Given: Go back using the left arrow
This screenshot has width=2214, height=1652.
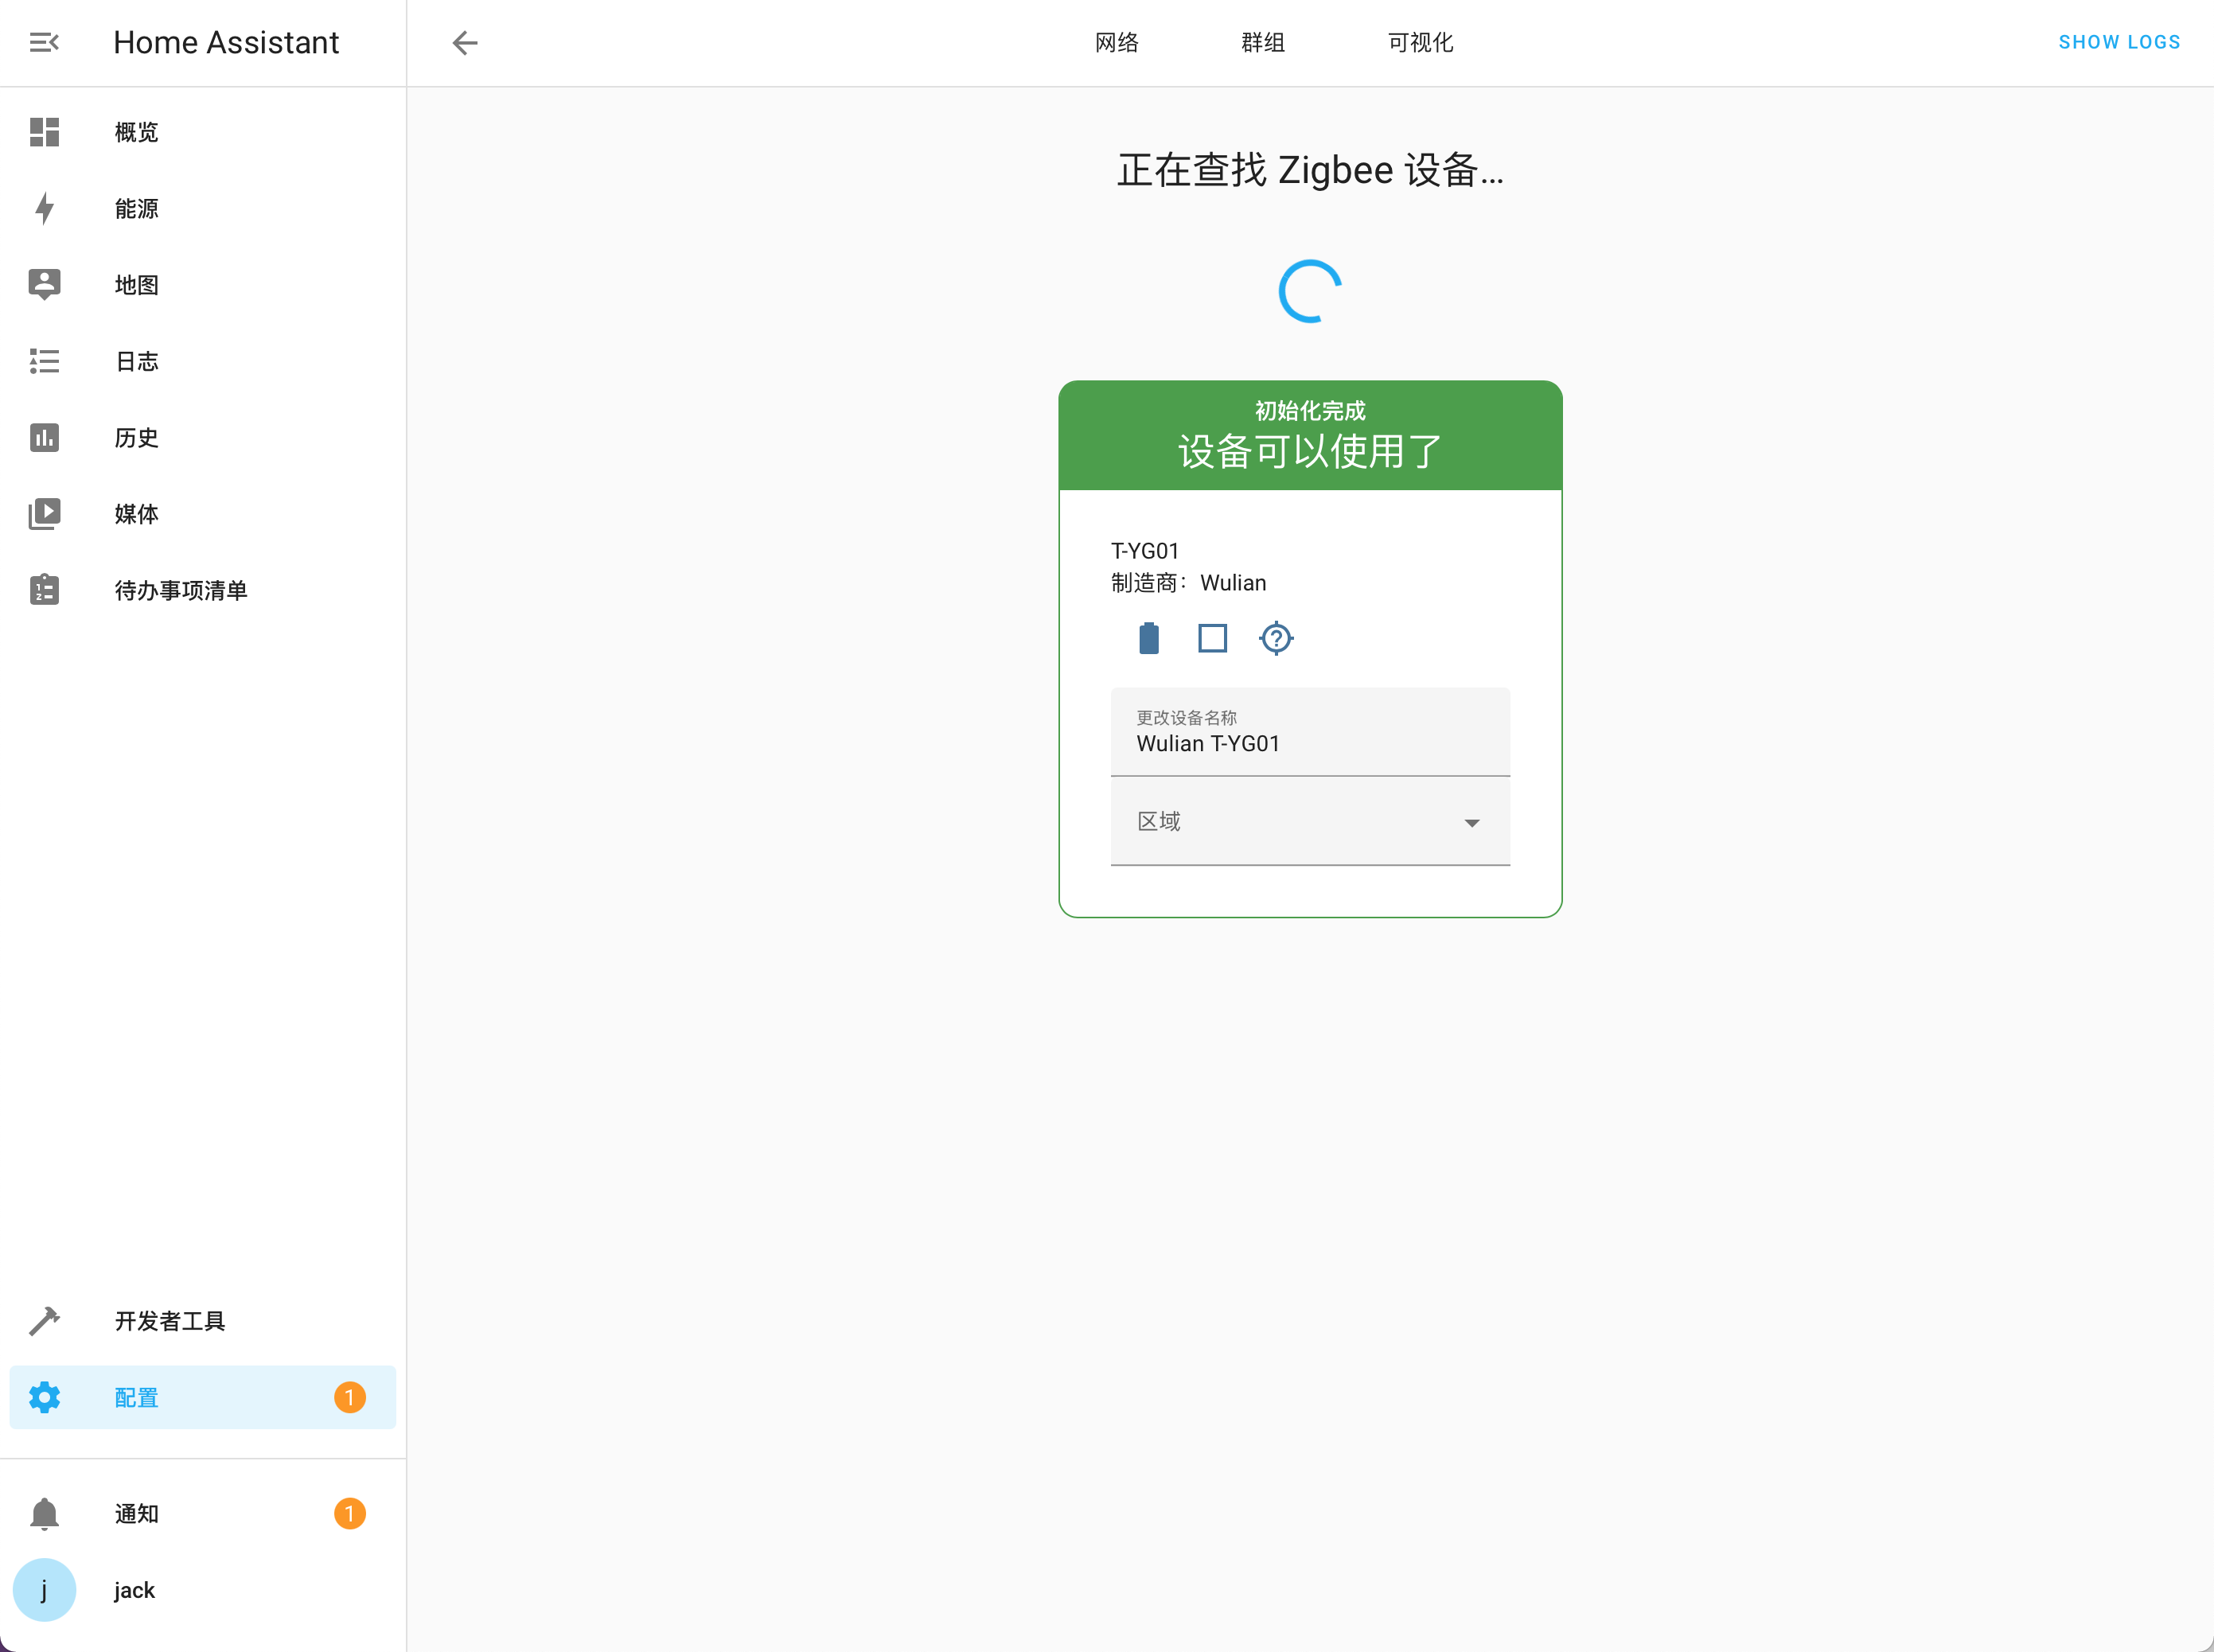Looking at the screenshot, I should 465,42.
